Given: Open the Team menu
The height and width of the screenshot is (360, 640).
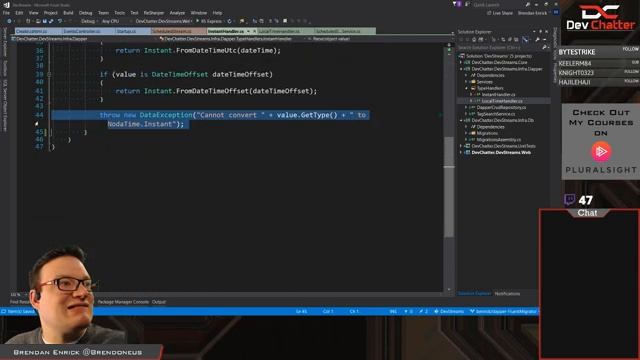Looking at the screenshot, I should (103, 13).
